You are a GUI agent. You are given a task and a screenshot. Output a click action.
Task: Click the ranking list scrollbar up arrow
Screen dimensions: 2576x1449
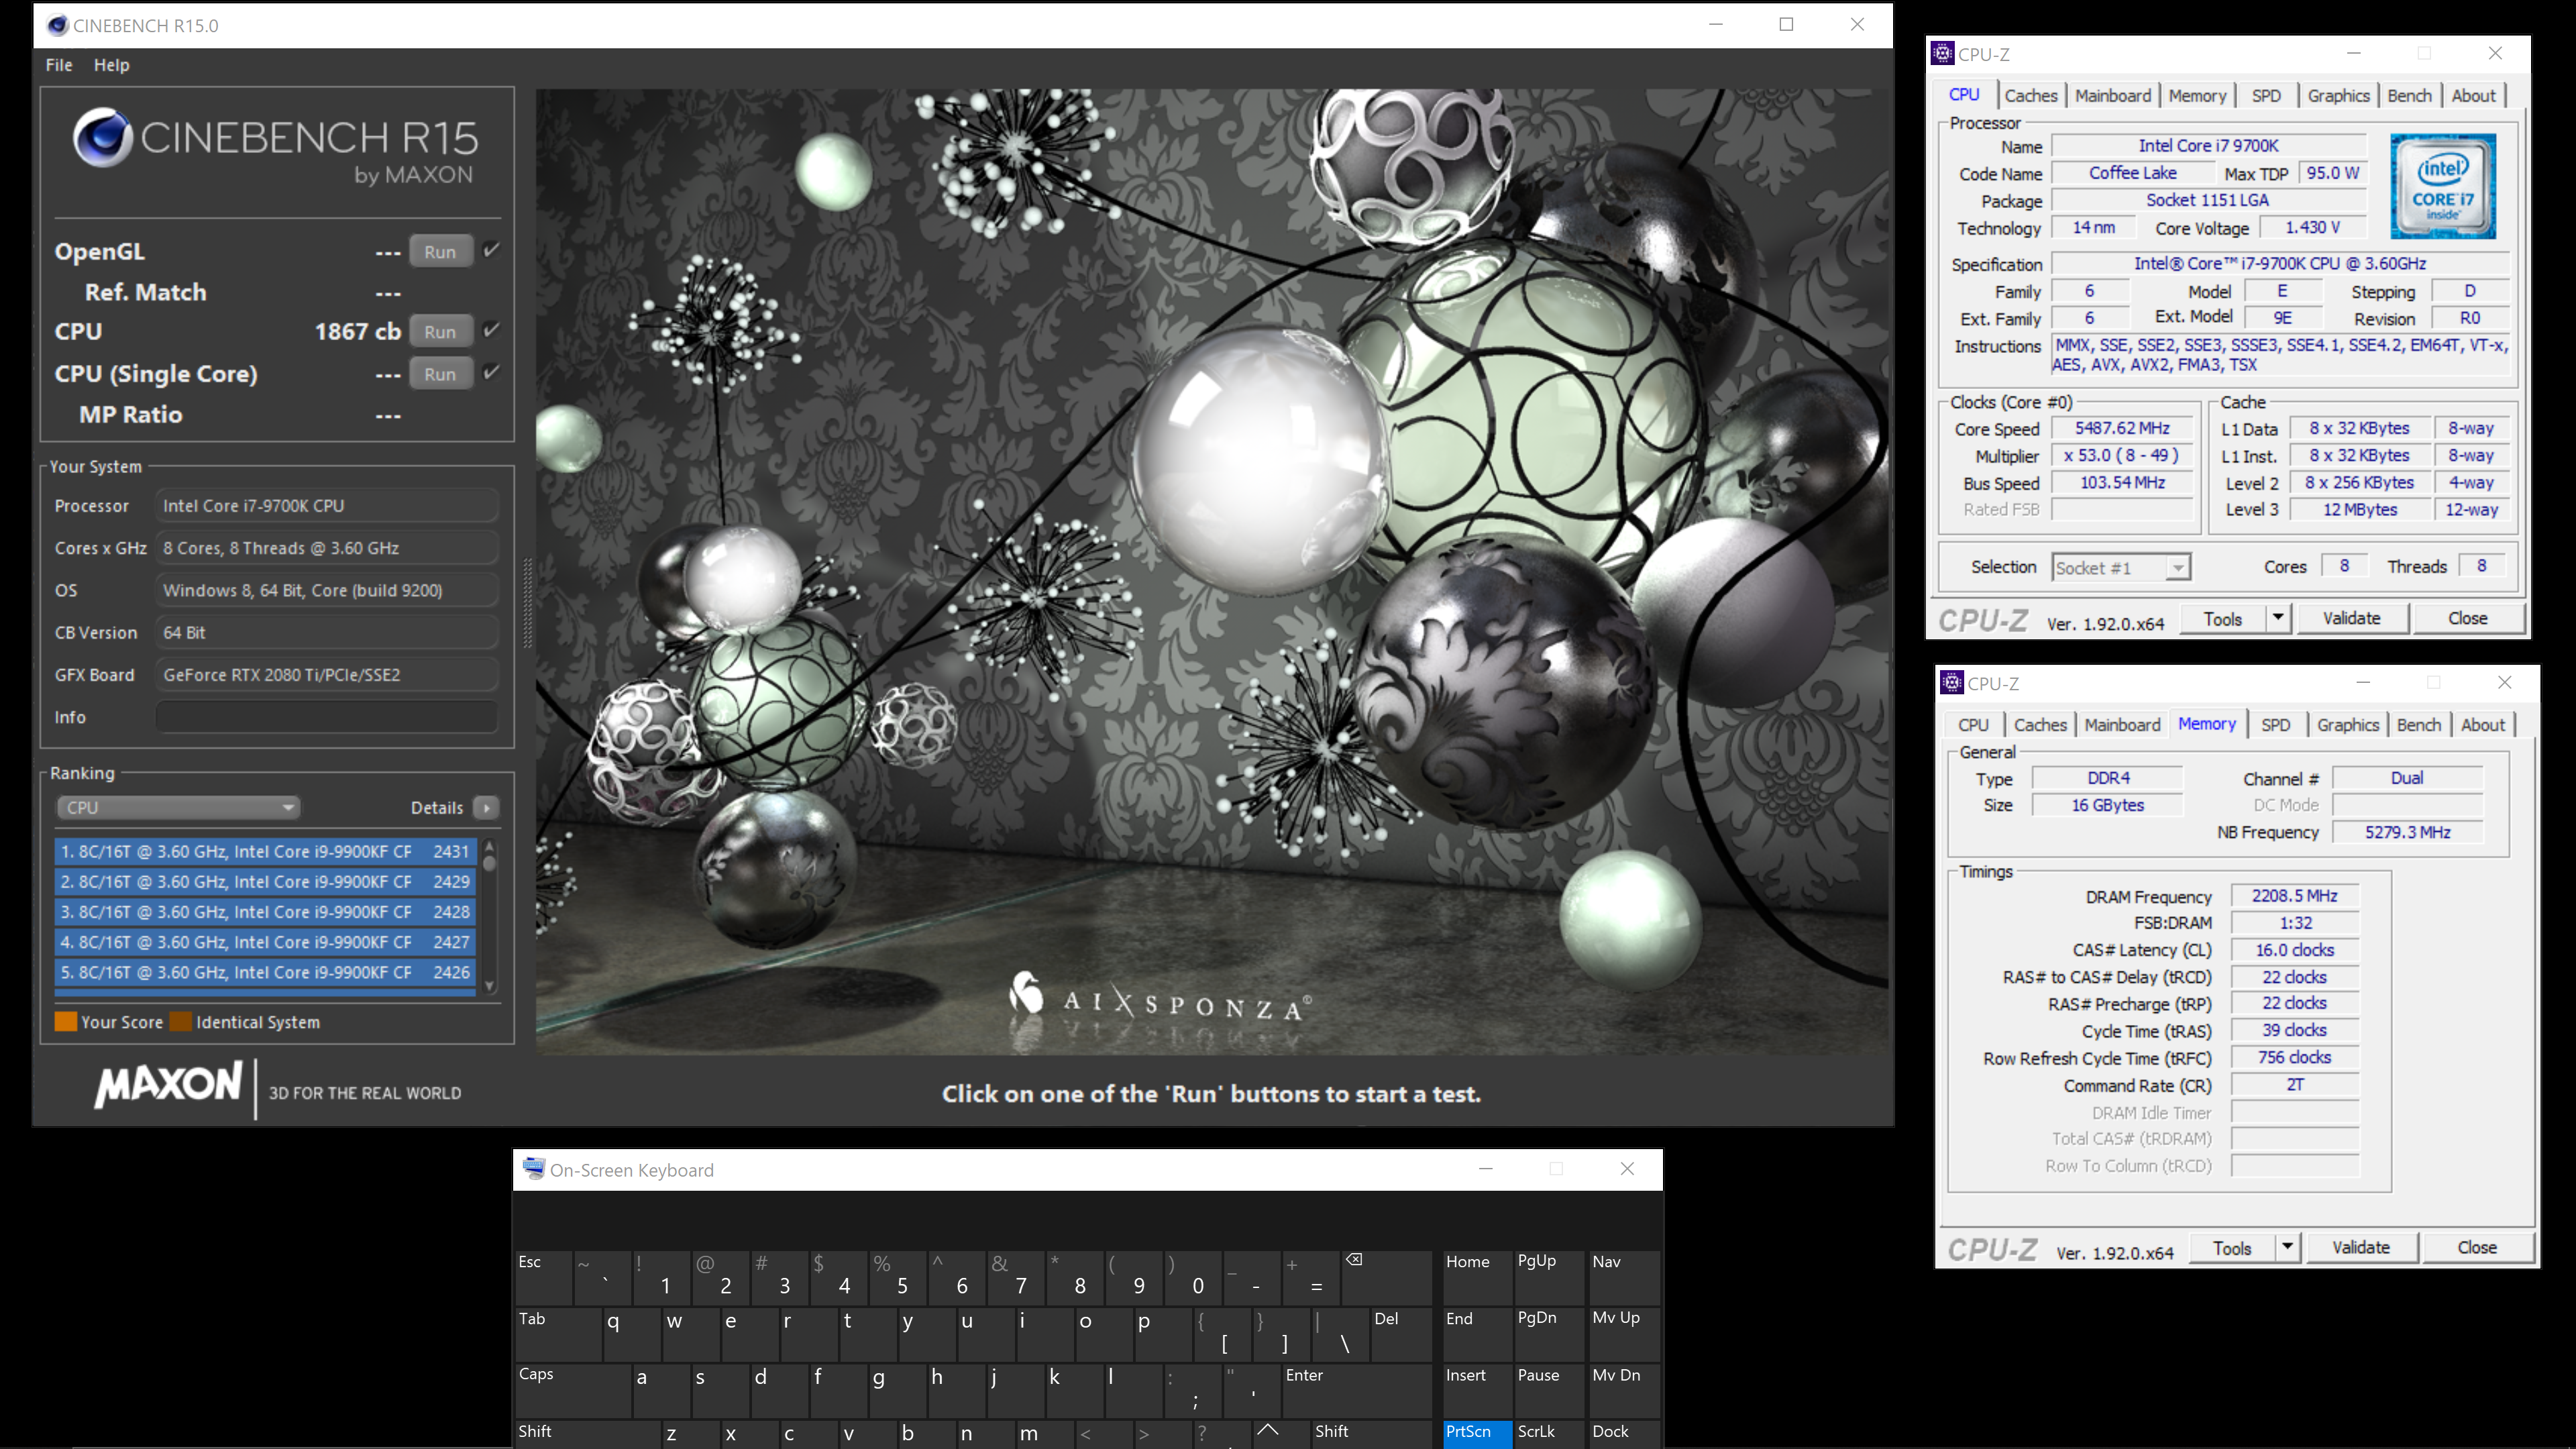pos(490,847)
